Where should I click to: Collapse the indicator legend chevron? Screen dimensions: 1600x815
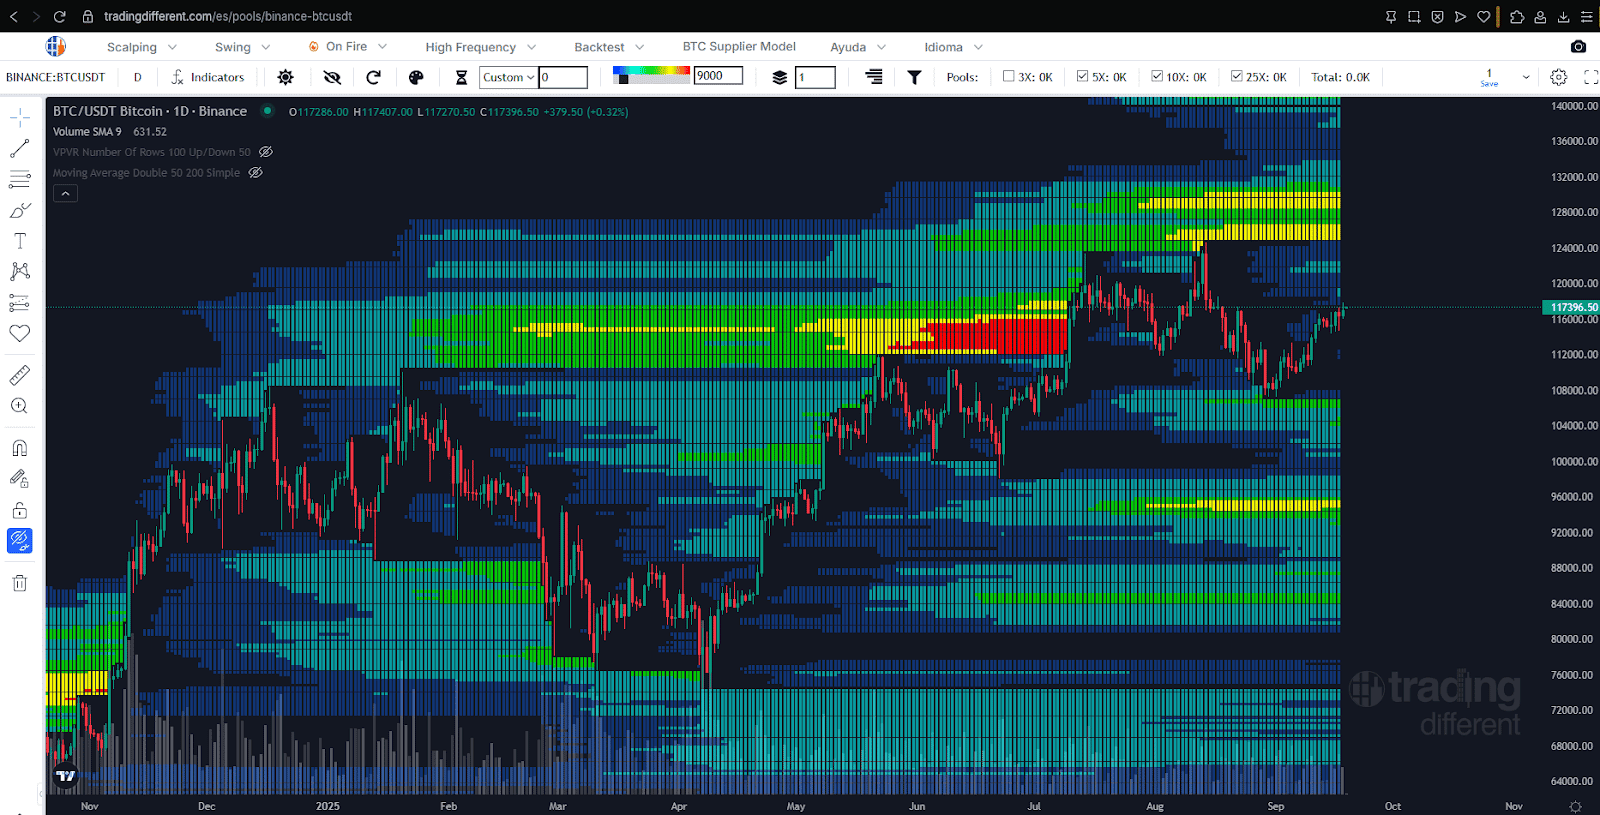pos(65,193)
